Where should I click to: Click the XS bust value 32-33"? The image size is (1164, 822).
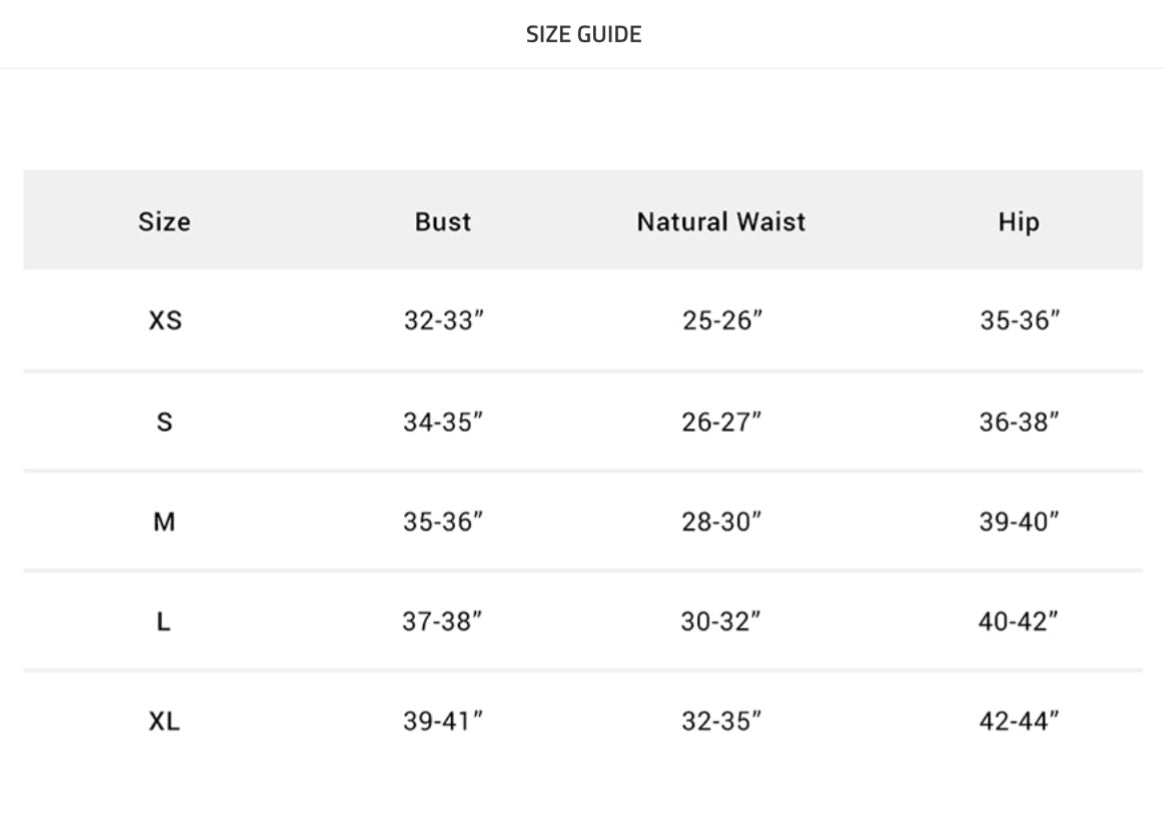(x=443, y=321)
